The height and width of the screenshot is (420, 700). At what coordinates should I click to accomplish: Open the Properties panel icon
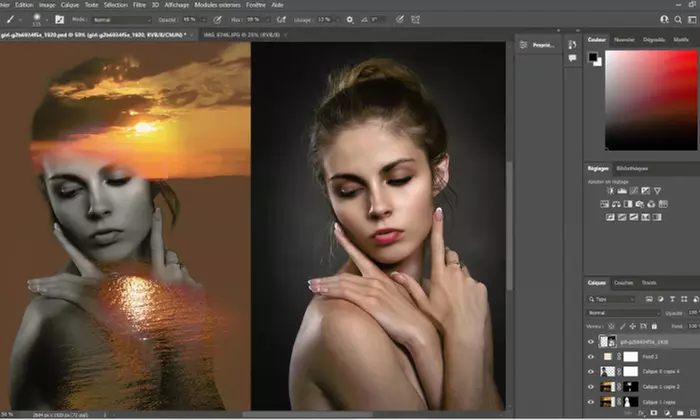pos(523,45)
